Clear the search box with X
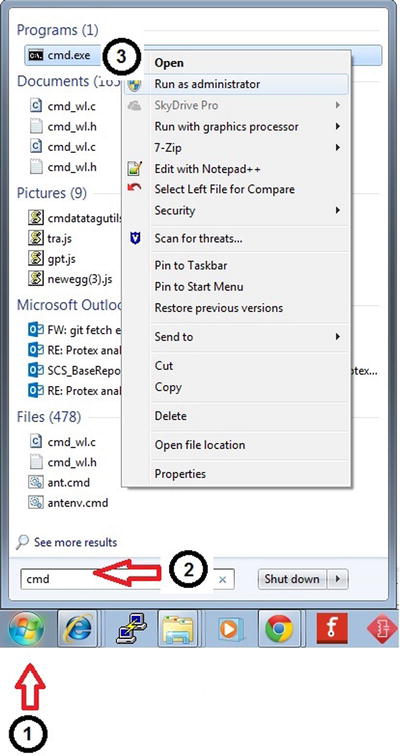 pos(223,580)
